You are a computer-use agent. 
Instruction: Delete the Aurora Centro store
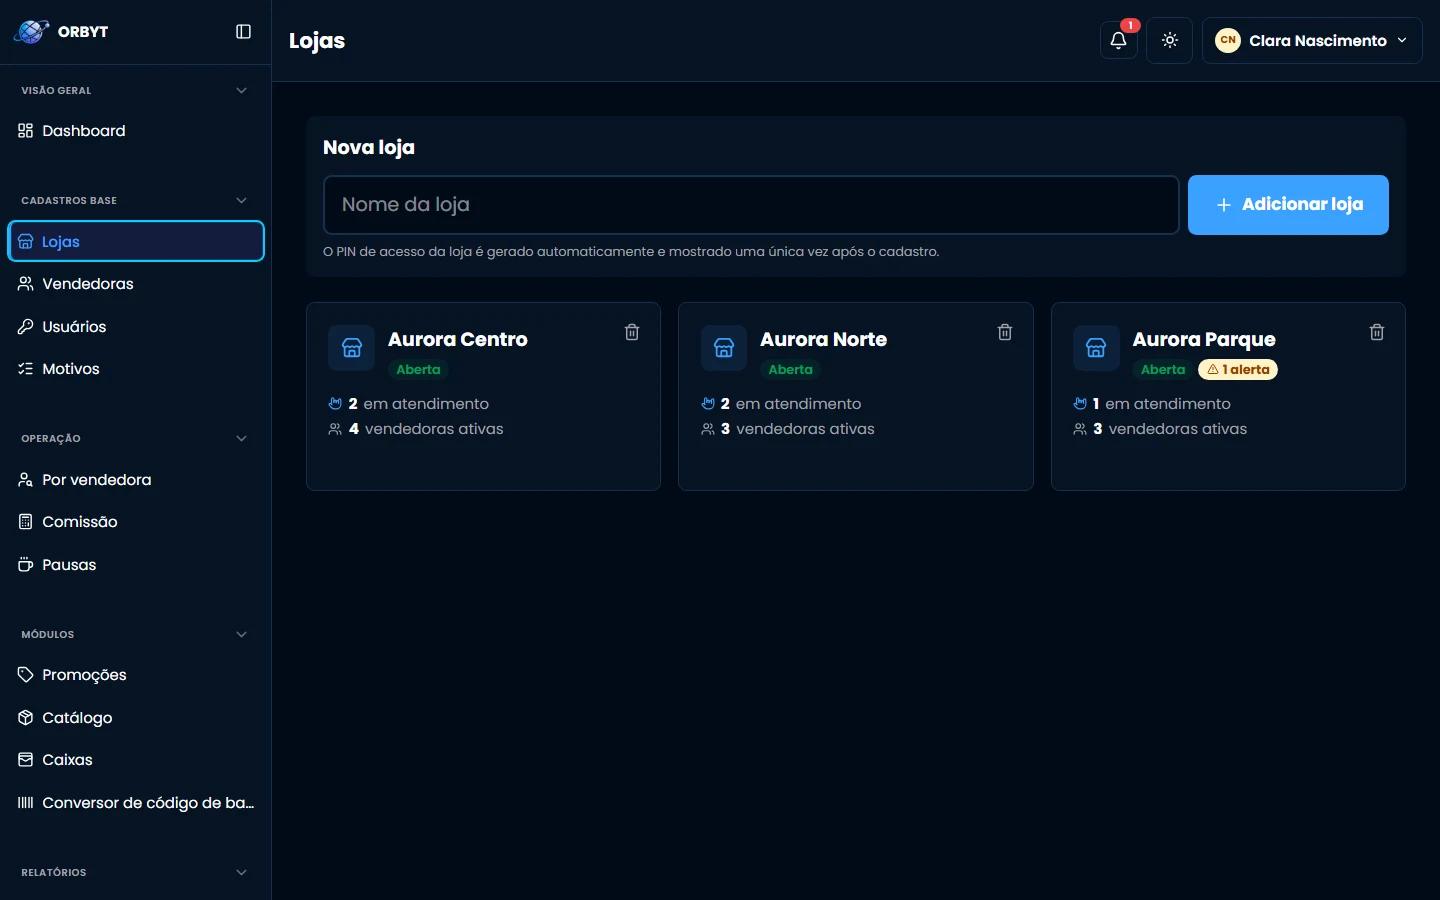click(632, 332)
